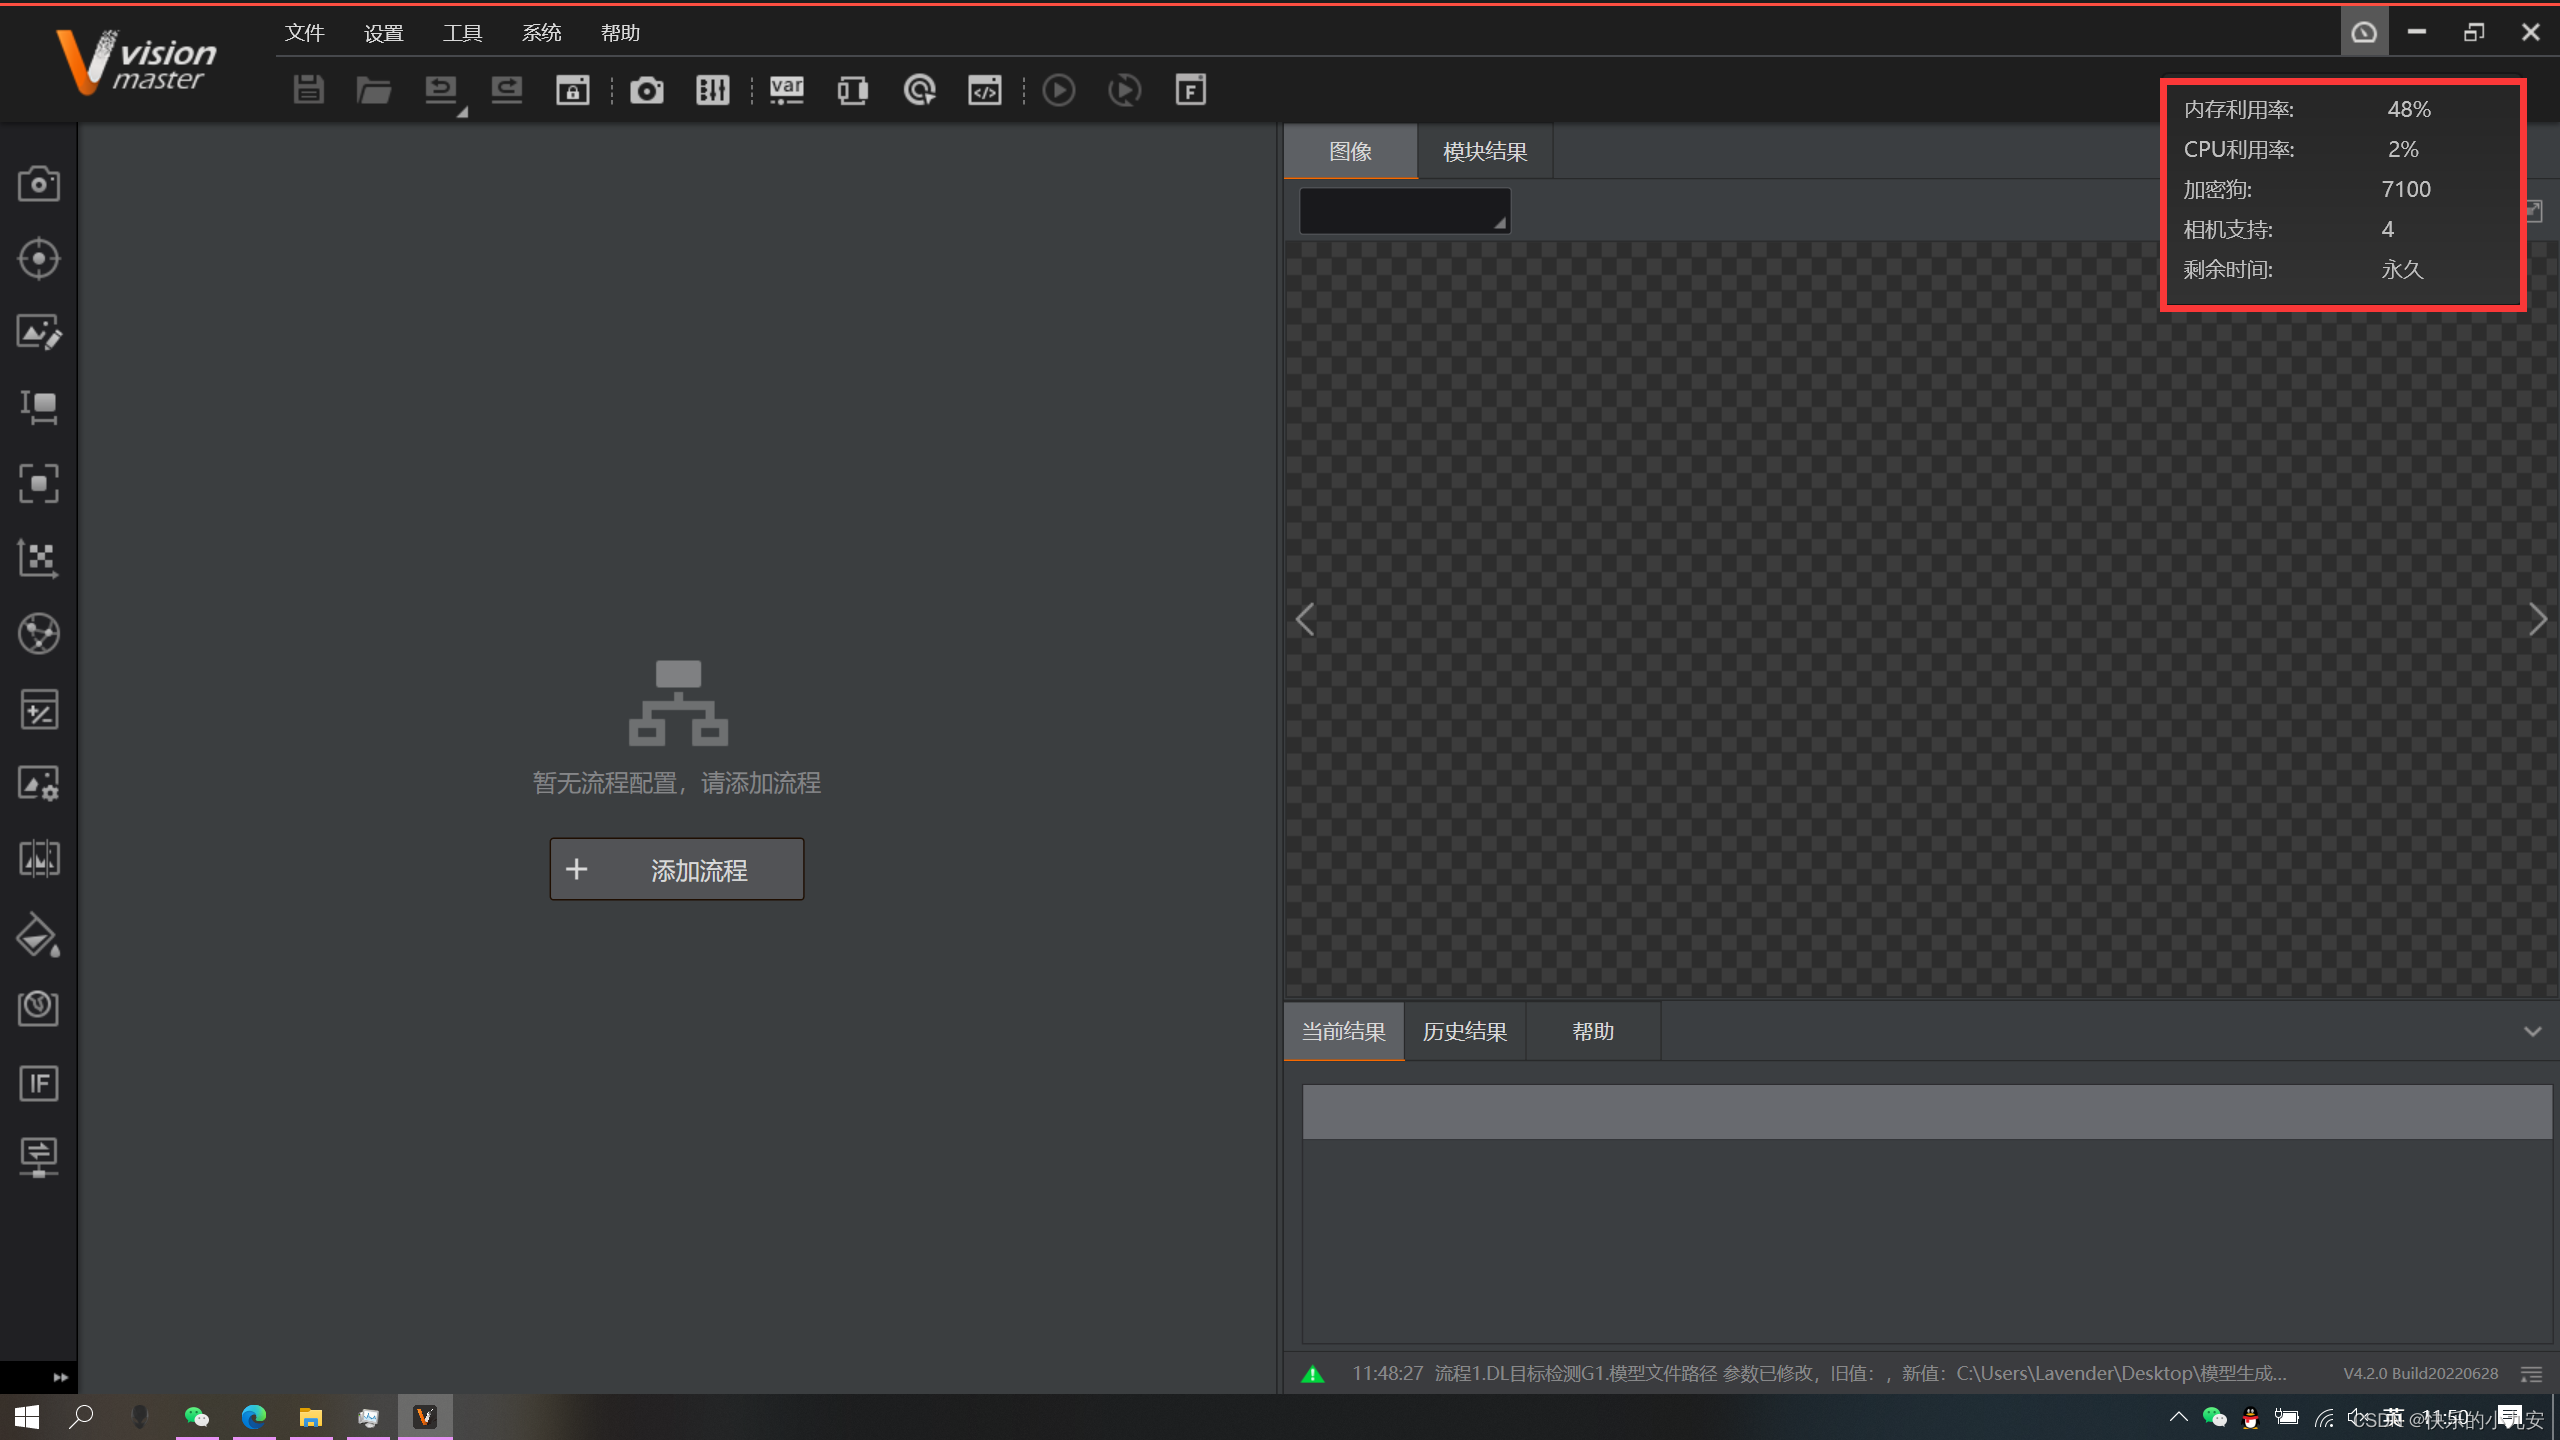Select the IF logic tool
This screenshot has width=2560, height=1440.
(x=39, y=1083)
